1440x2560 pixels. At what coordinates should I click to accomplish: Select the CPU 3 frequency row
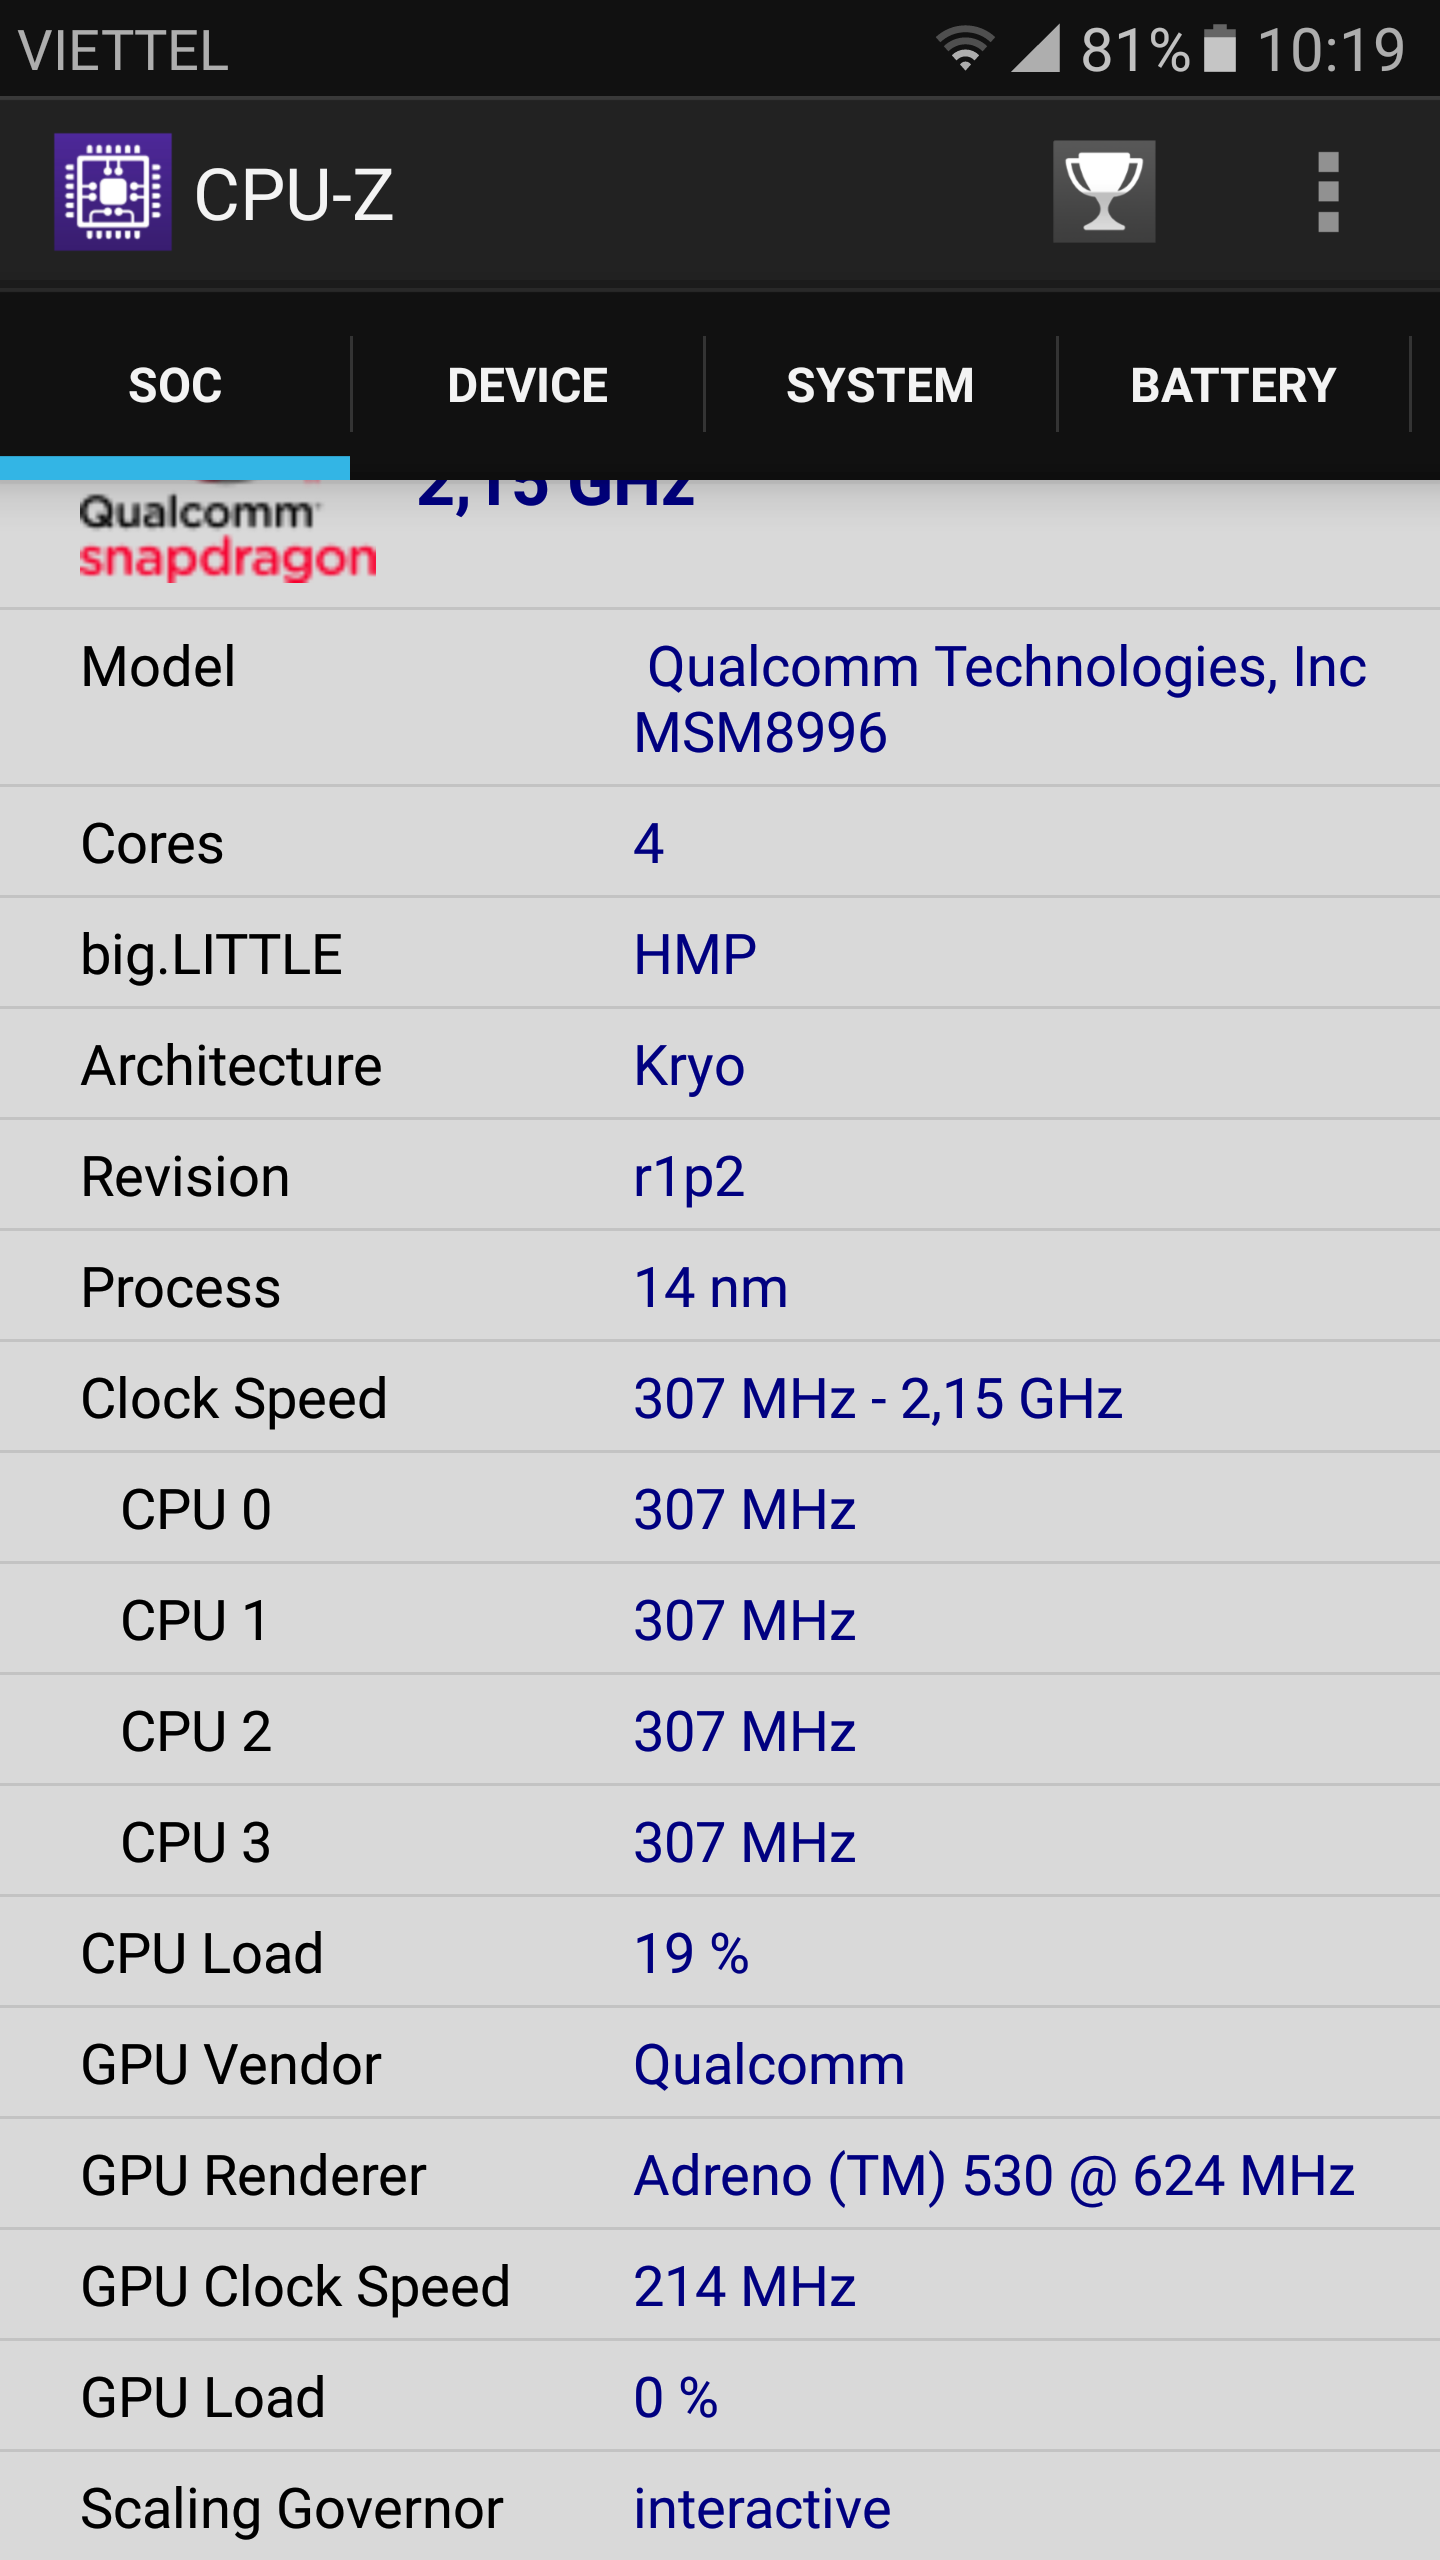720,1842
